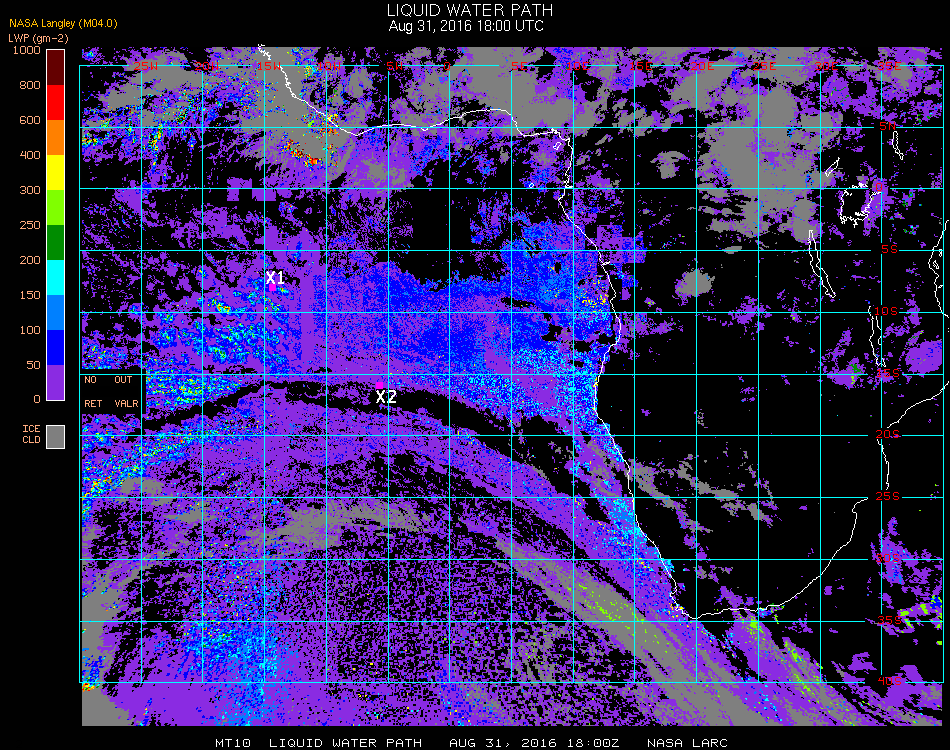Click the large 'LIQUID WATER PATH' title at top
Image resolution: width=950 pixels, height=750 pixels.
[x=470, y=10]
